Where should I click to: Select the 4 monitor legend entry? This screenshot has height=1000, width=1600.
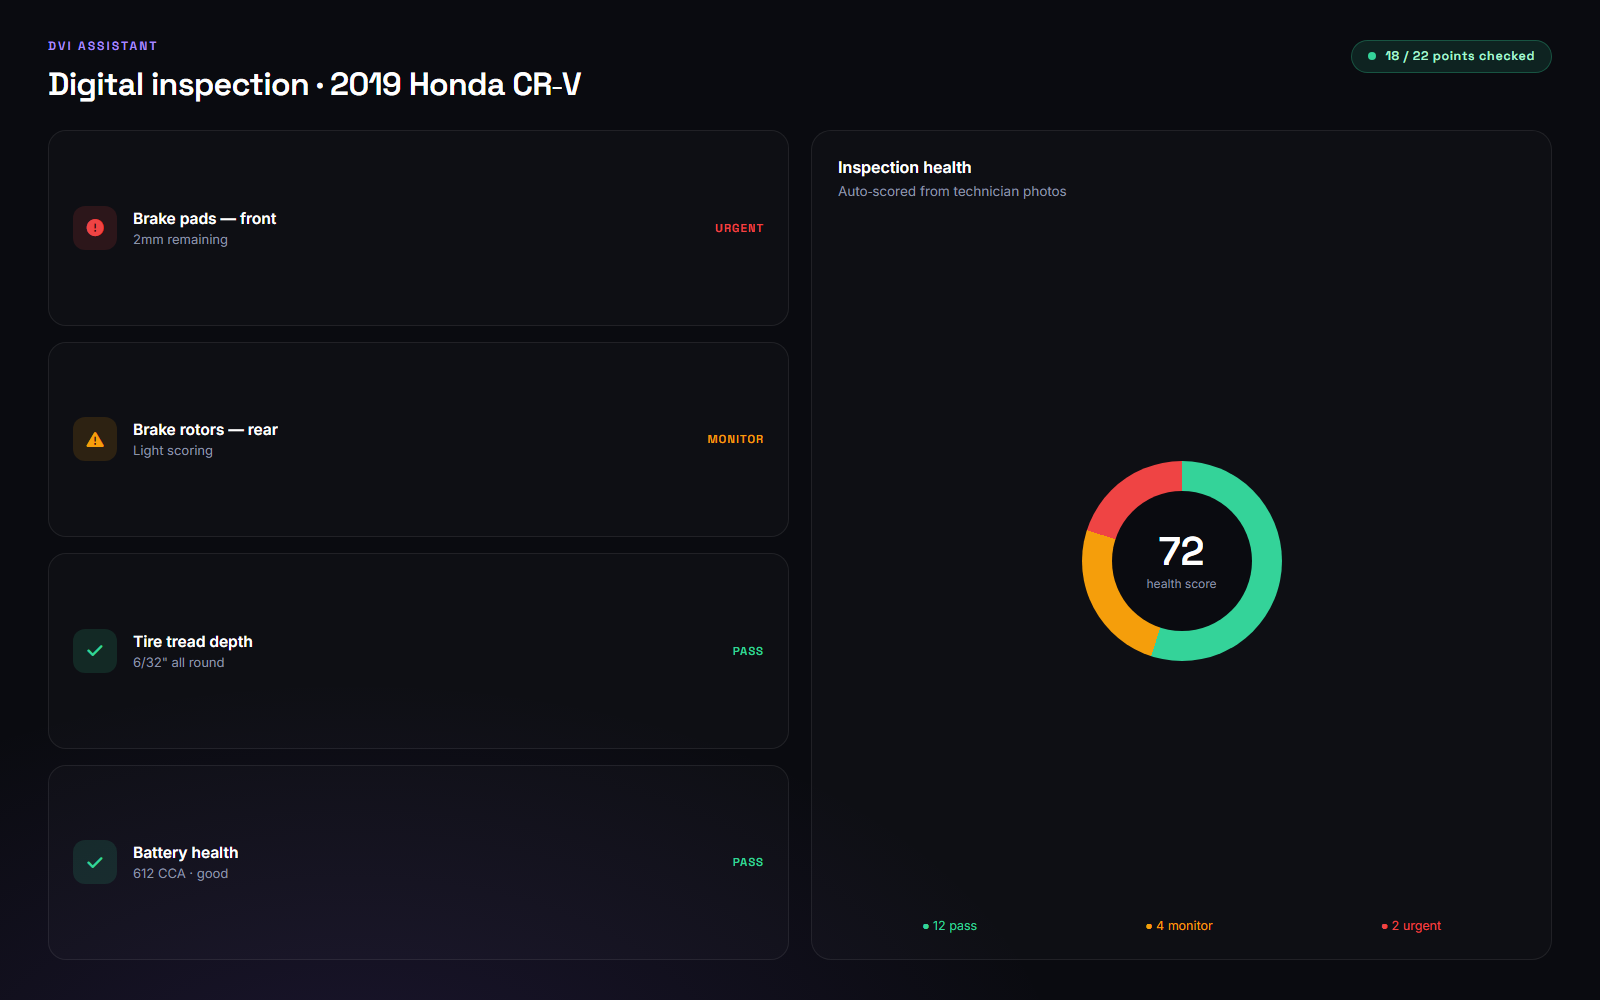click(1179, 926)
